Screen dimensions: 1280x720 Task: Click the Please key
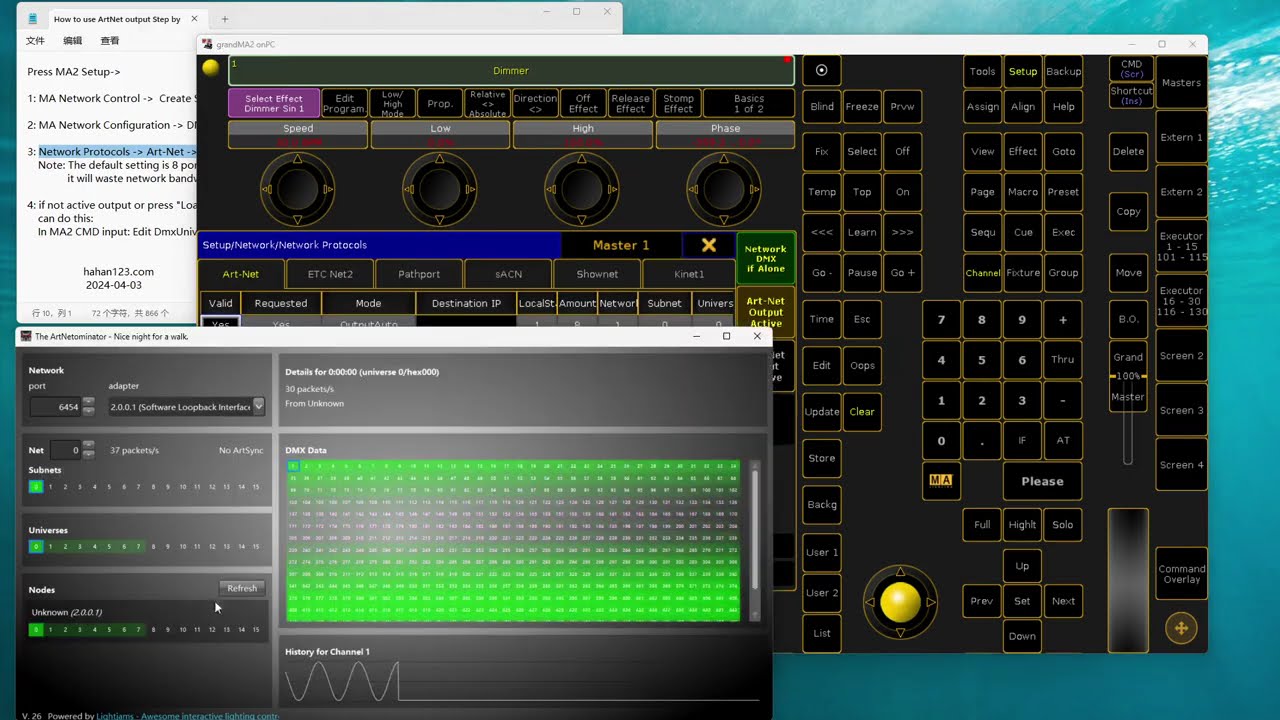1042,481
